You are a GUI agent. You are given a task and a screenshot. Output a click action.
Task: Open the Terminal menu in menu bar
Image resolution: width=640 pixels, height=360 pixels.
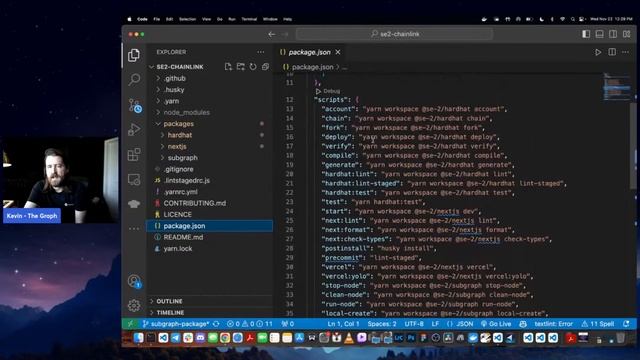(x=249, y=19)
